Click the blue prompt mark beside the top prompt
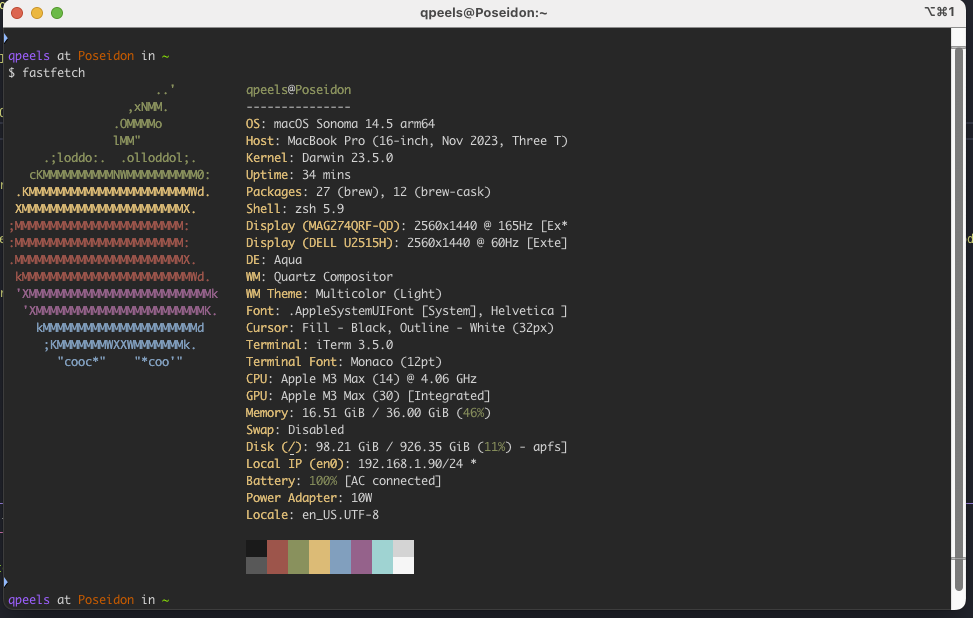 pos(5,38)
